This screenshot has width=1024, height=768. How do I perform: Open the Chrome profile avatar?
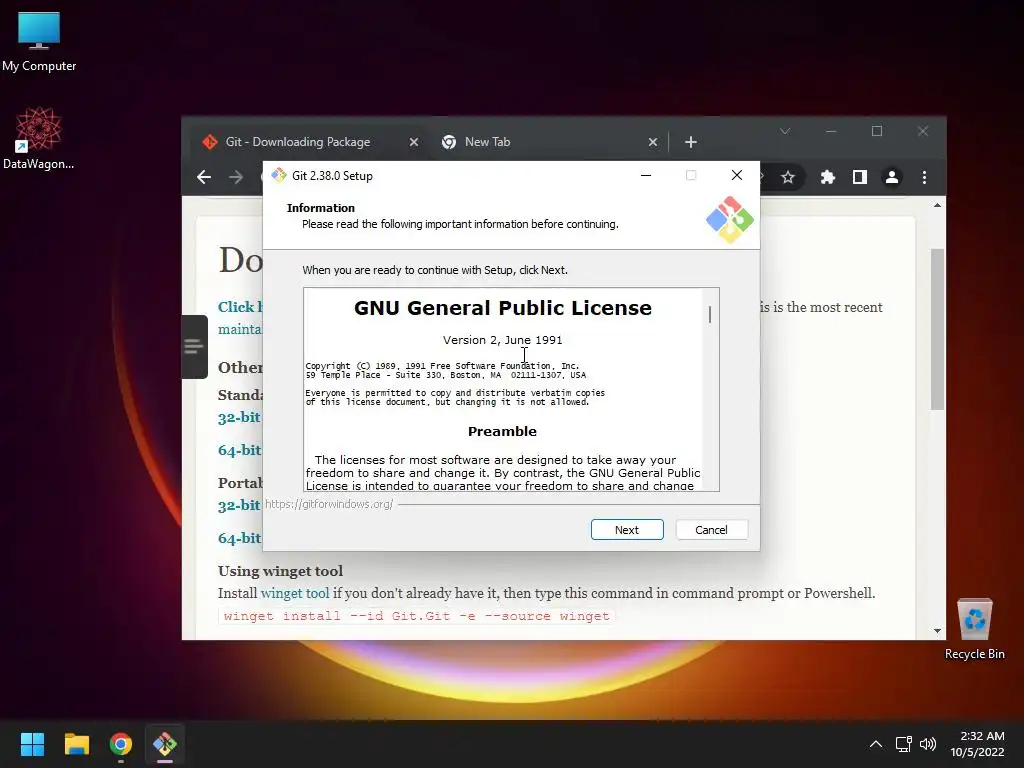891,177
